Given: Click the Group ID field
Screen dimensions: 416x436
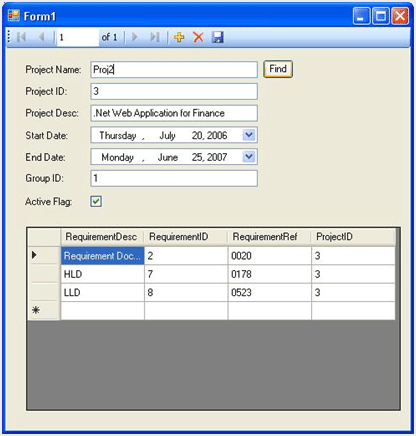Looking at the screenshot, I should pos(174,178).
